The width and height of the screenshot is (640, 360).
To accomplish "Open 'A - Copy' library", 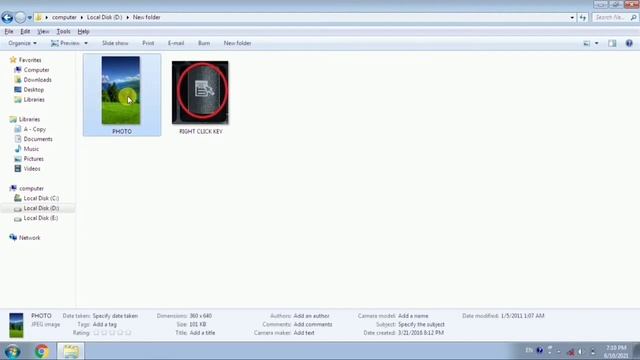I will (x=35, y=129).
